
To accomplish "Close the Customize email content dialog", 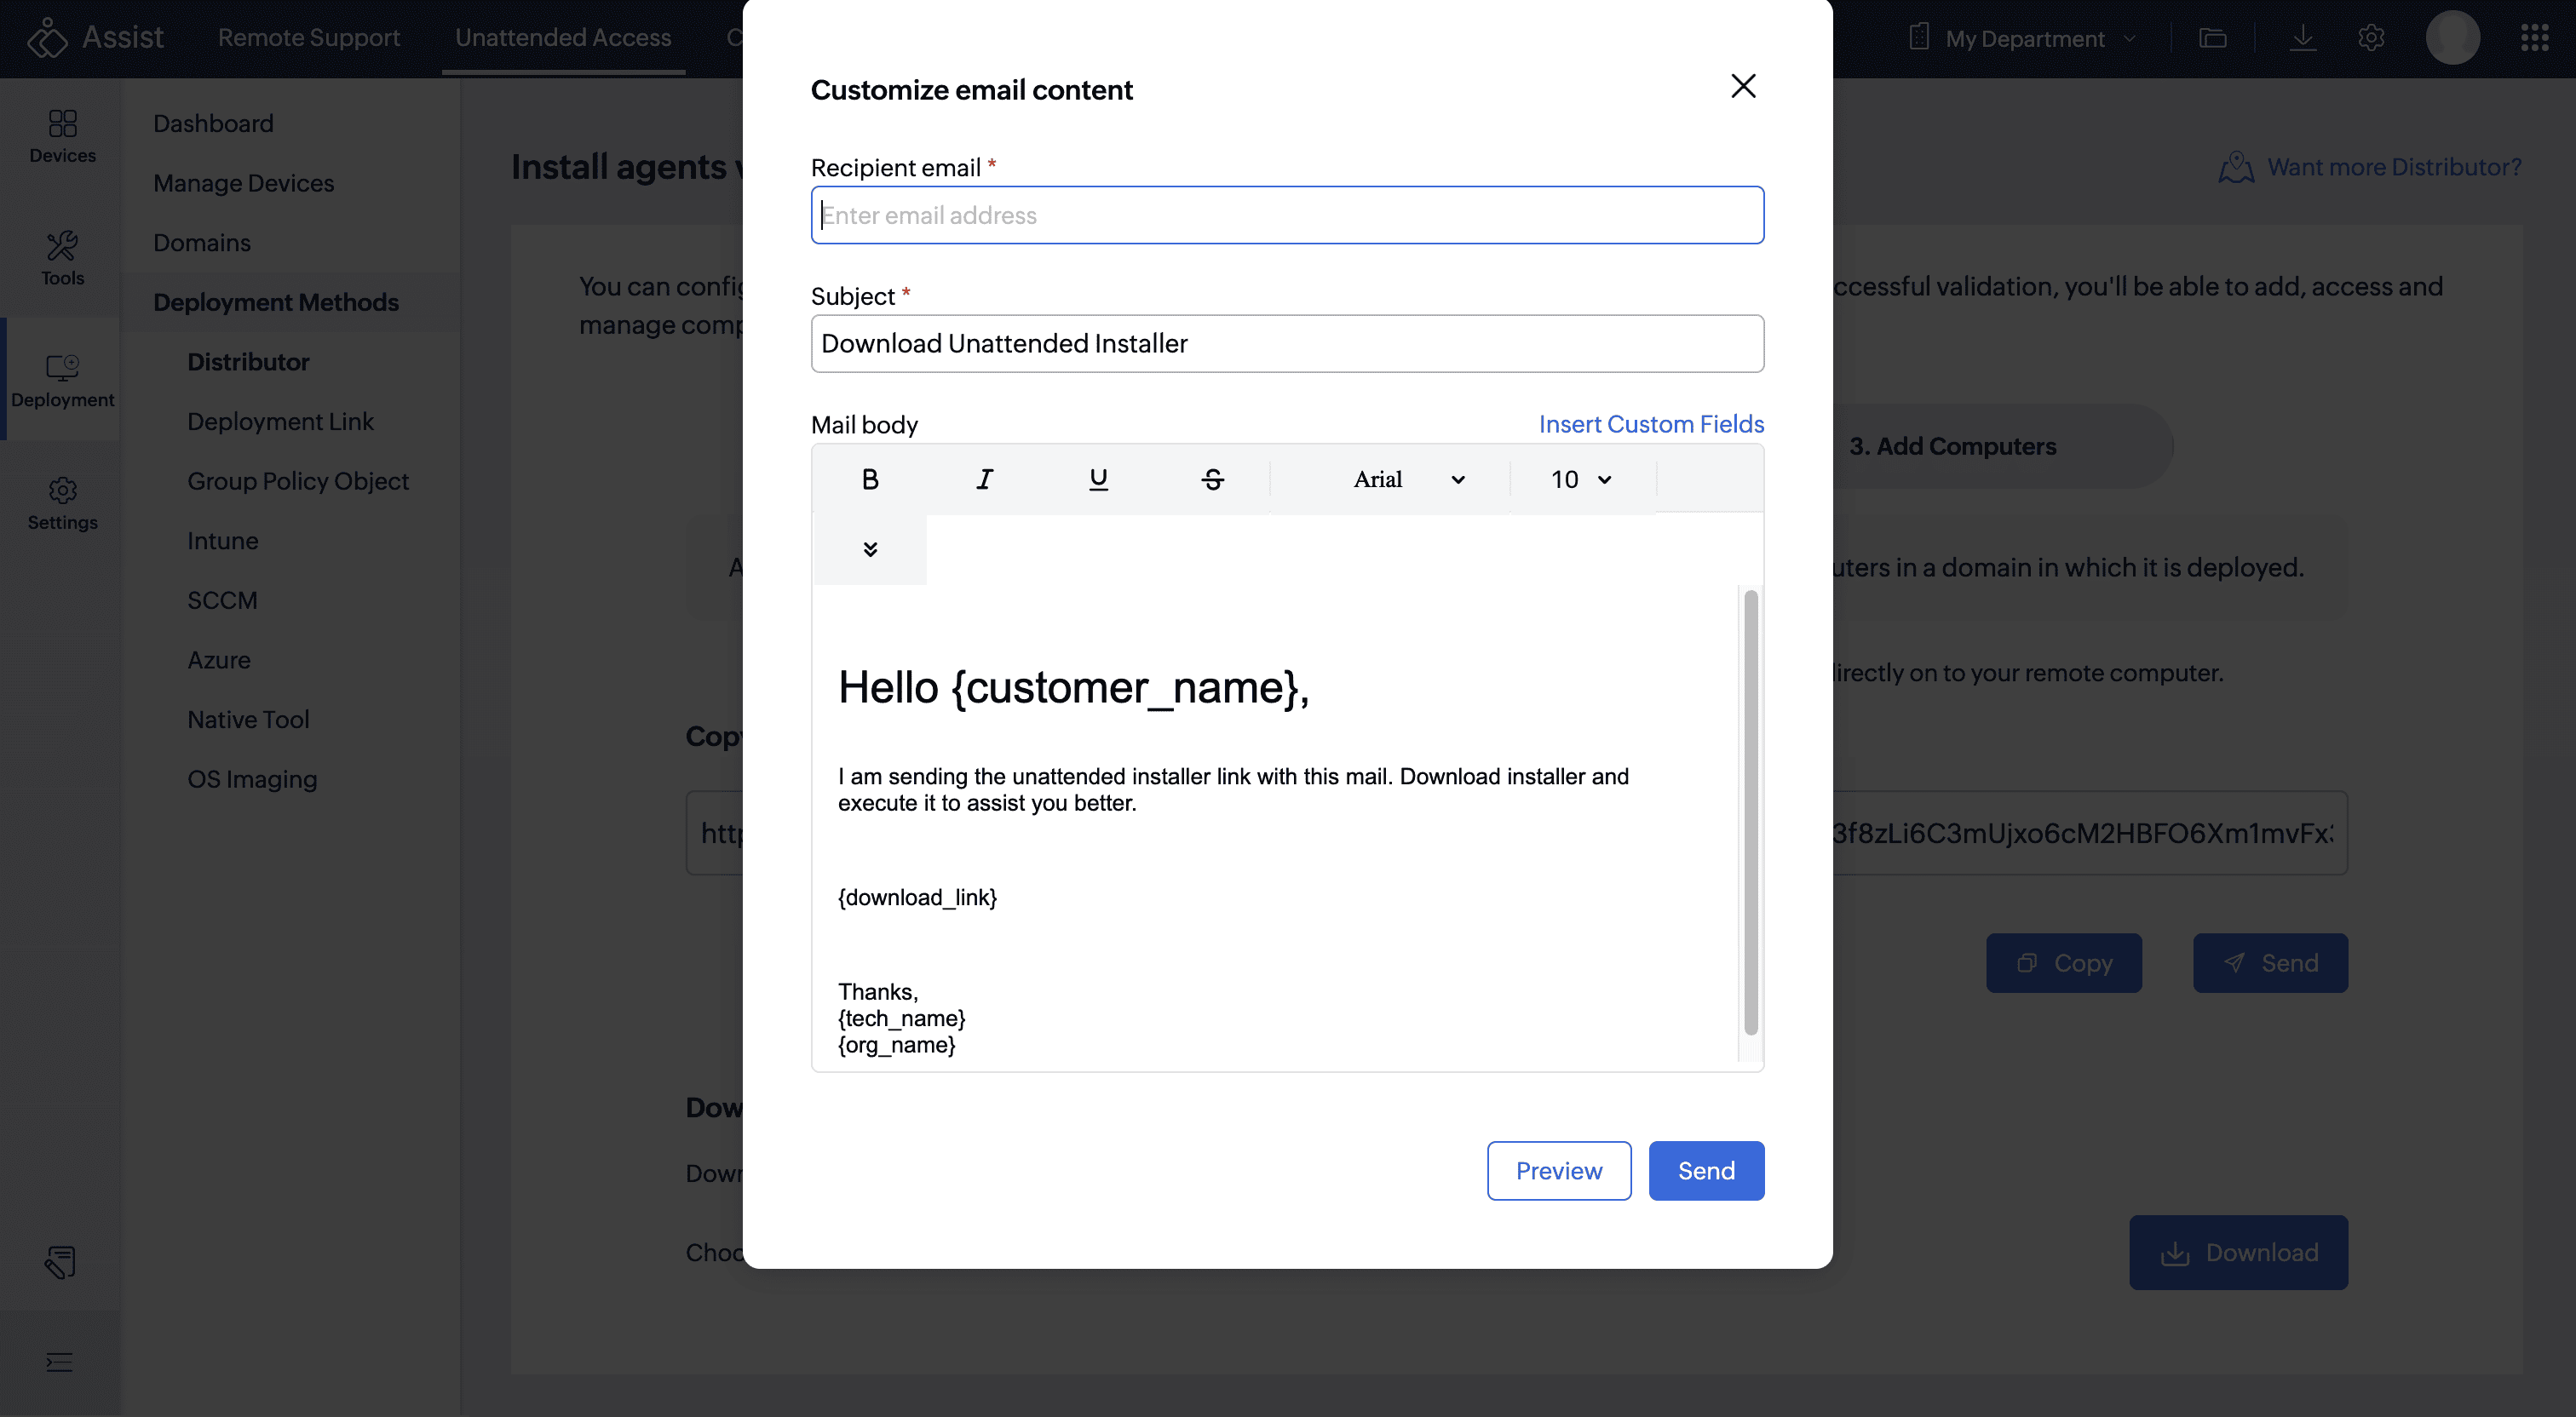I will pyautogui.click(x=1743, y=86).
